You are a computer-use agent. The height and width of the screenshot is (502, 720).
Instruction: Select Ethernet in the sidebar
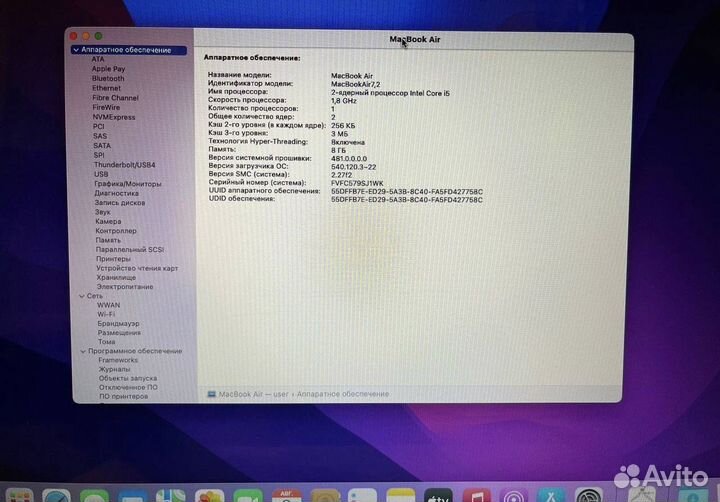point(107,88)
